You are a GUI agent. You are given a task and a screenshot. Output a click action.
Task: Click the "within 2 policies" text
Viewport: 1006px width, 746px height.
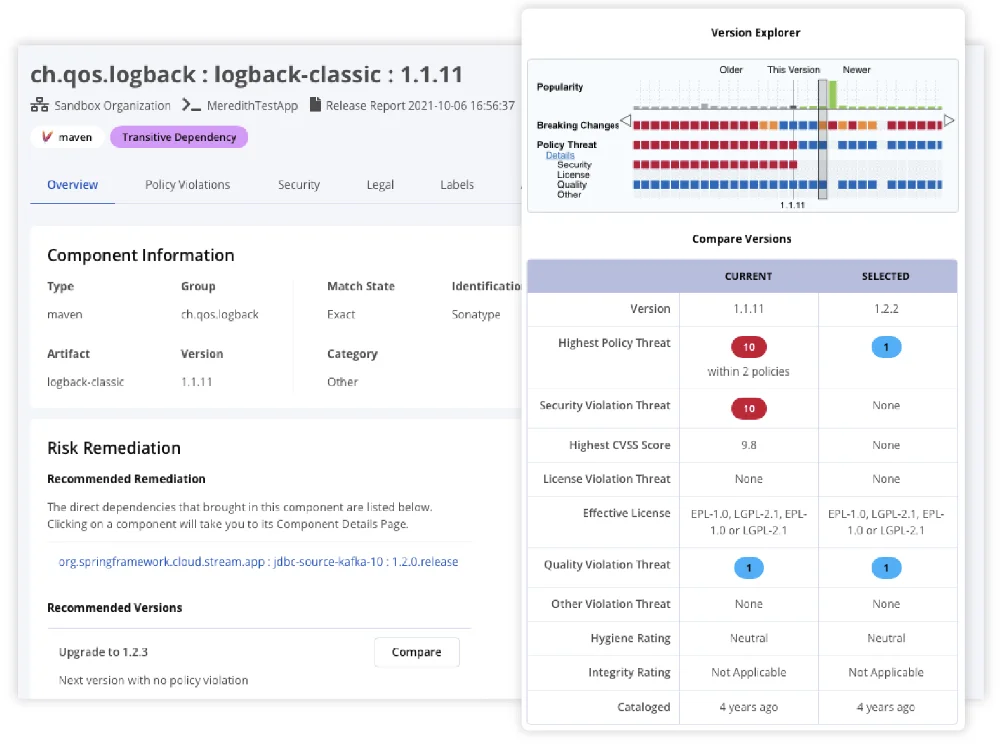click(x=749, y=371)
